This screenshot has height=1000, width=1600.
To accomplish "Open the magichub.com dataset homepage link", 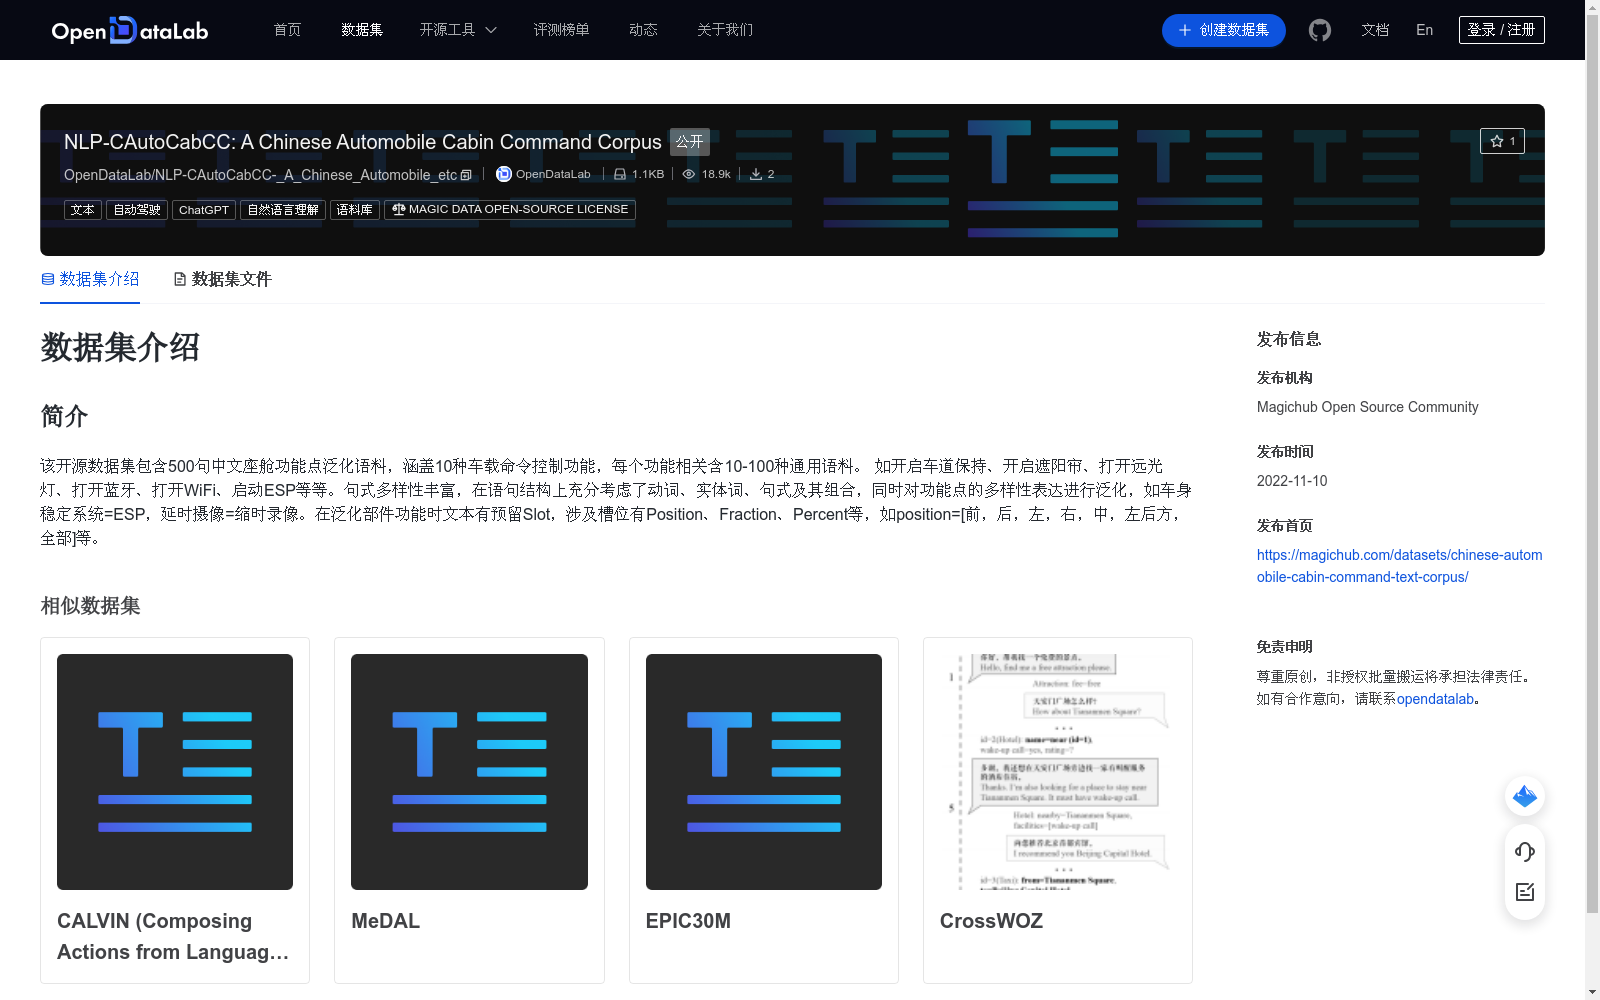I will (x=1399, y=566).
